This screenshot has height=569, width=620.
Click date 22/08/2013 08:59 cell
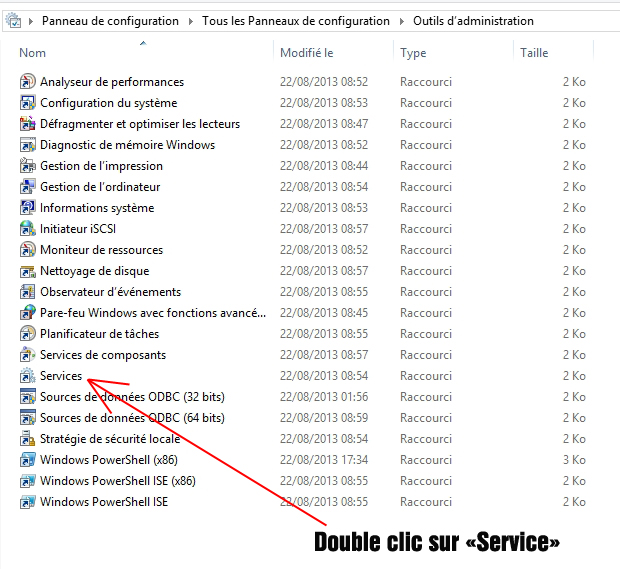(324, 418)
